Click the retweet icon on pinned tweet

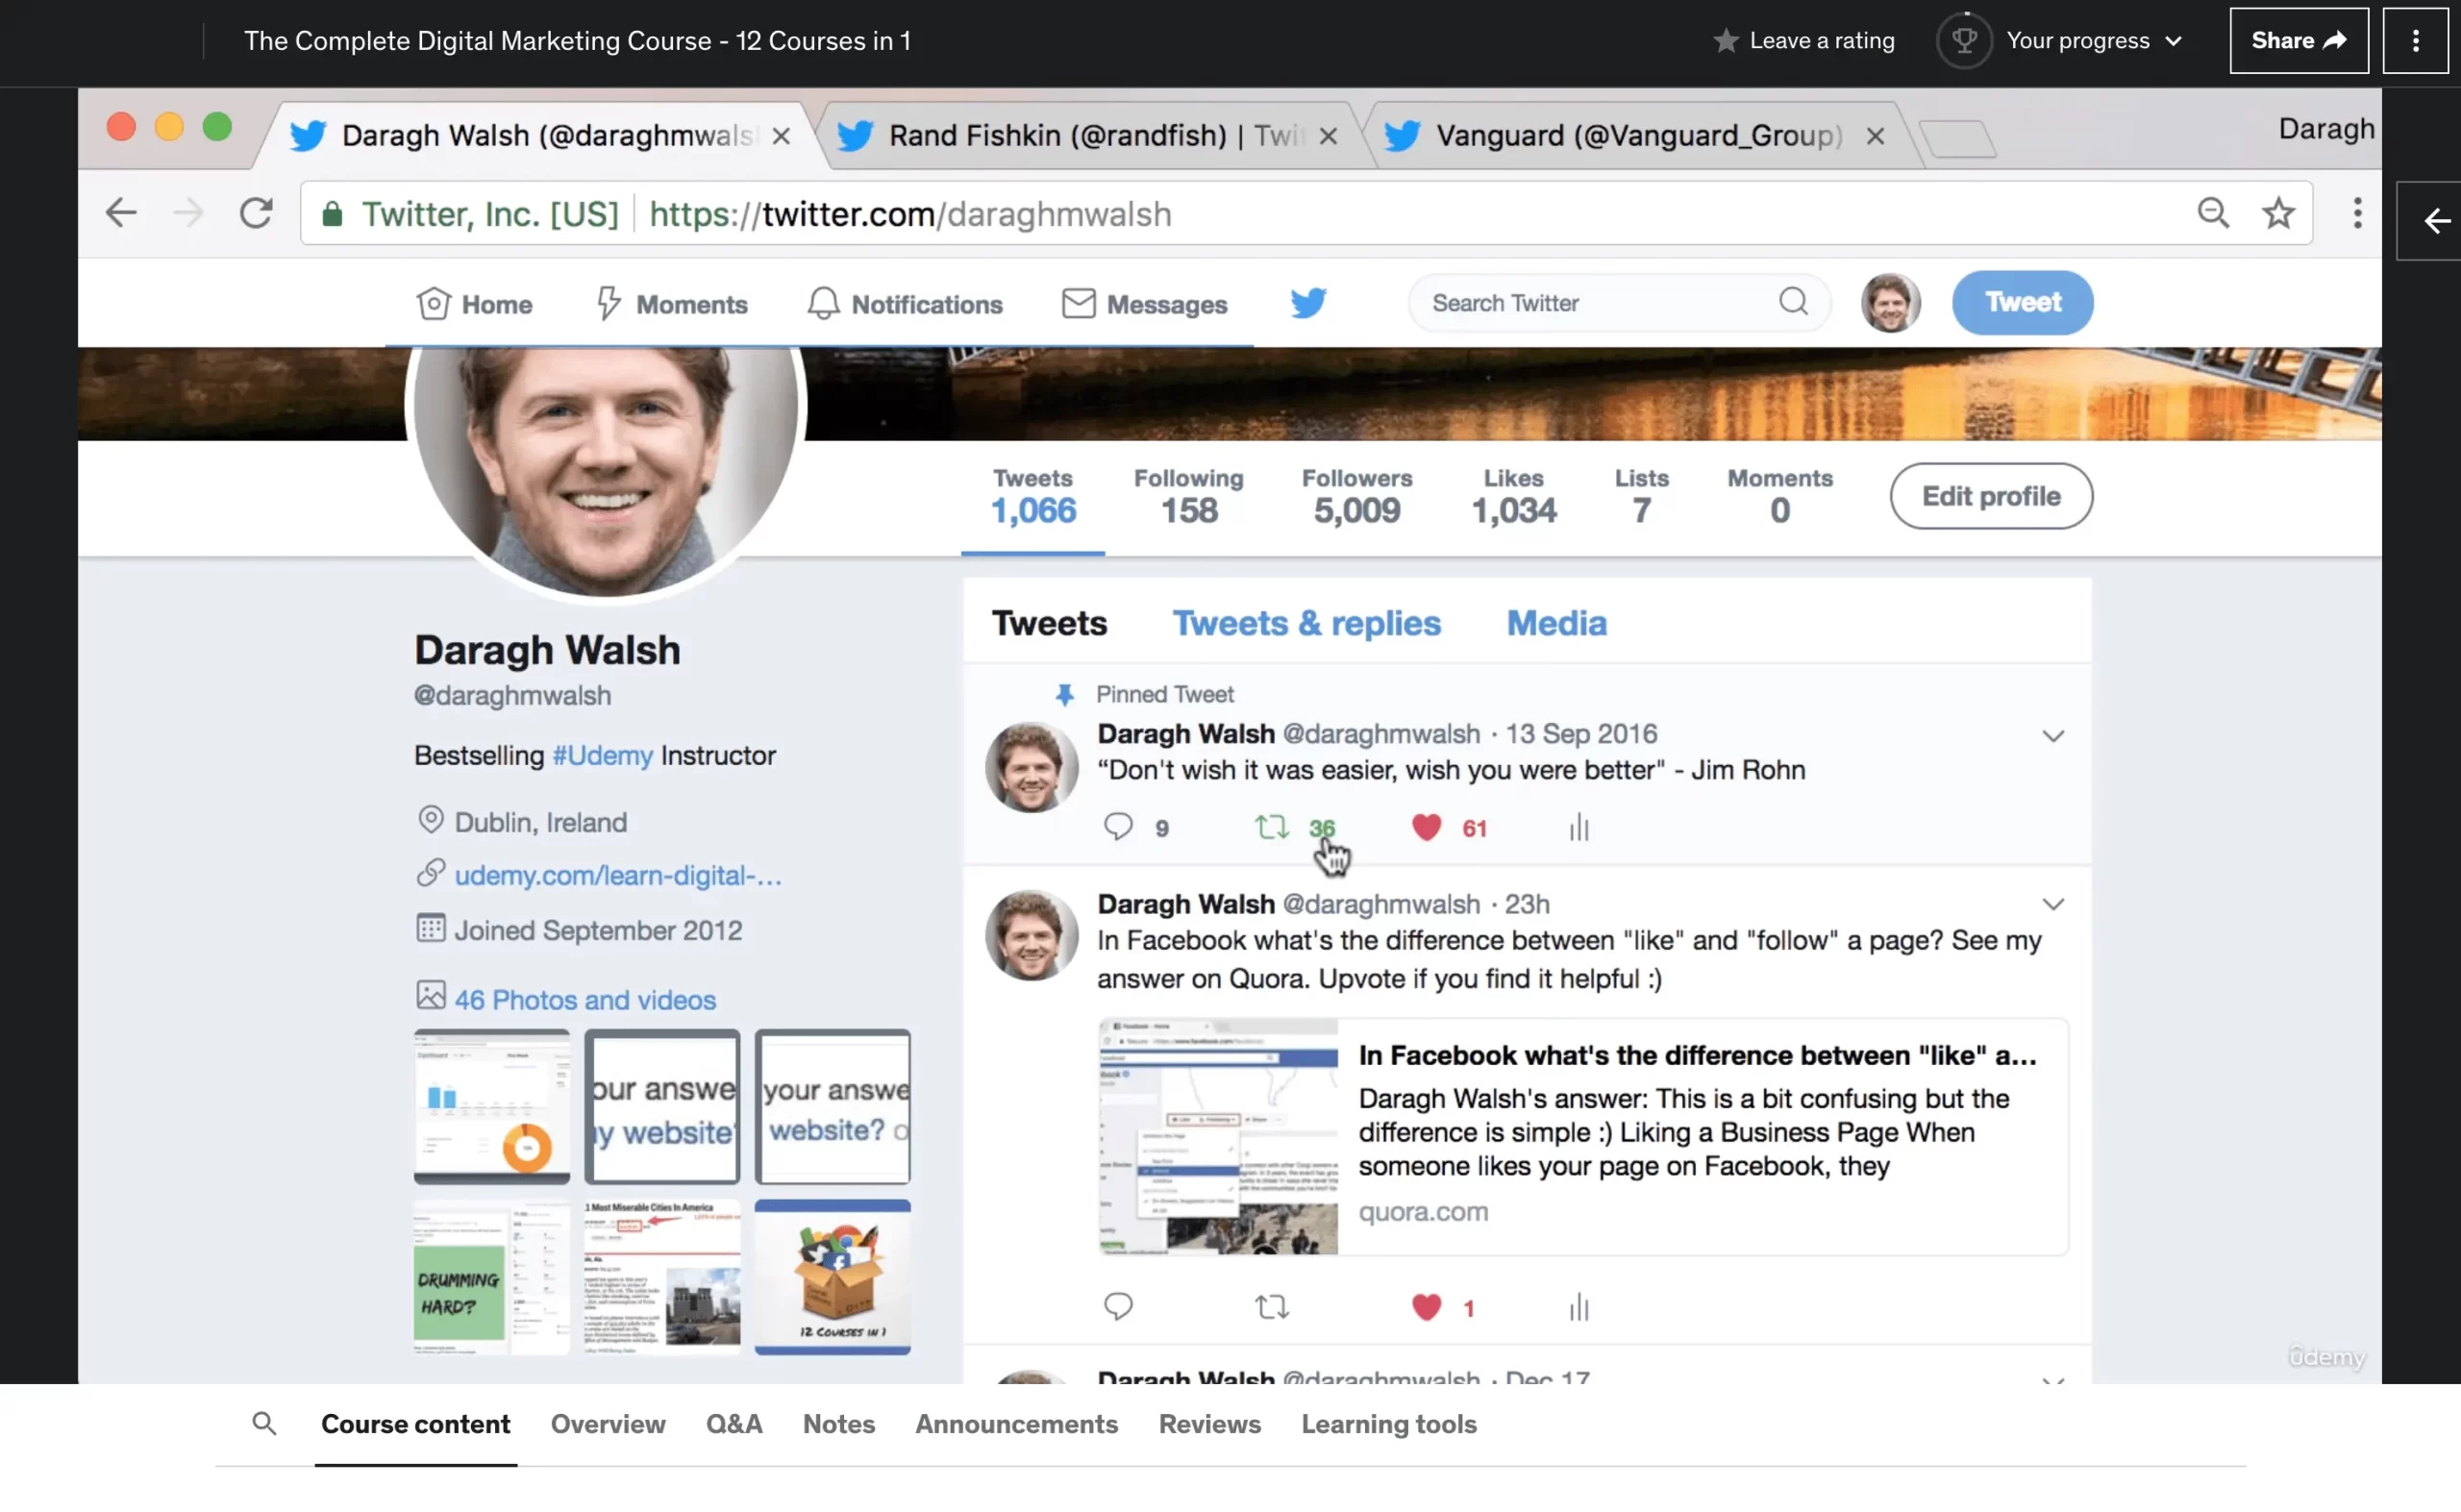click(1271, 827)
